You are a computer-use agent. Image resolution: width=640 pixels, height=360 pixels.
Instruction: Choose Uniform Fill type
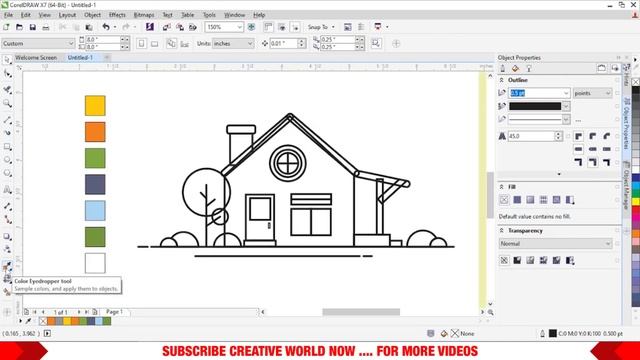tap(517, 200)
